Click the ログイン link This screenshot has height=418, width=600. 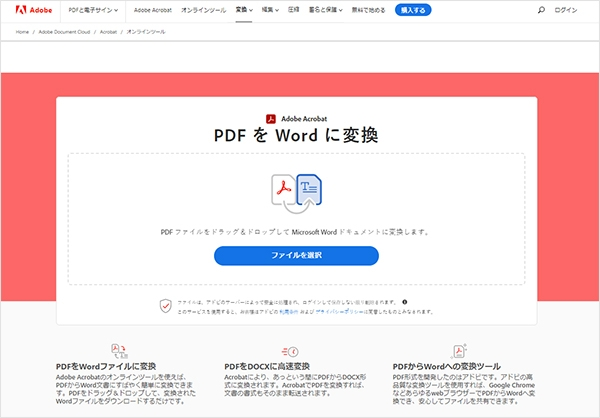(x=566, y=10)
